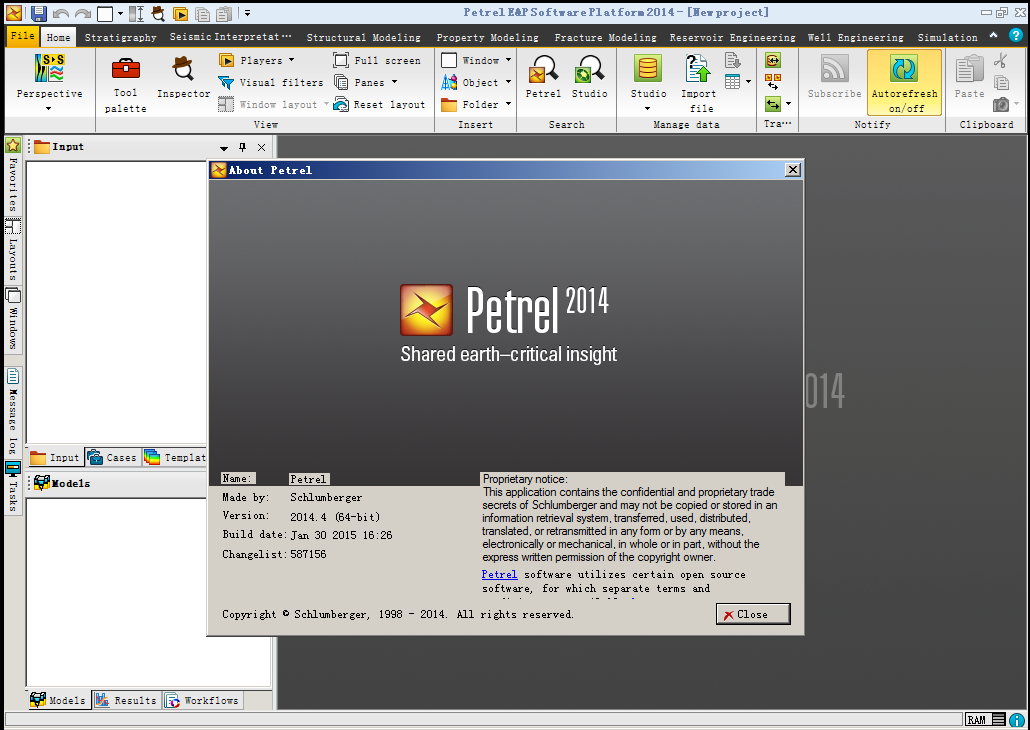This screenshot has width=1030, height=730.
Task: Switch to the Structural Modeling ribbon tab
Action: pyautogui.click(x=363, y=37)
